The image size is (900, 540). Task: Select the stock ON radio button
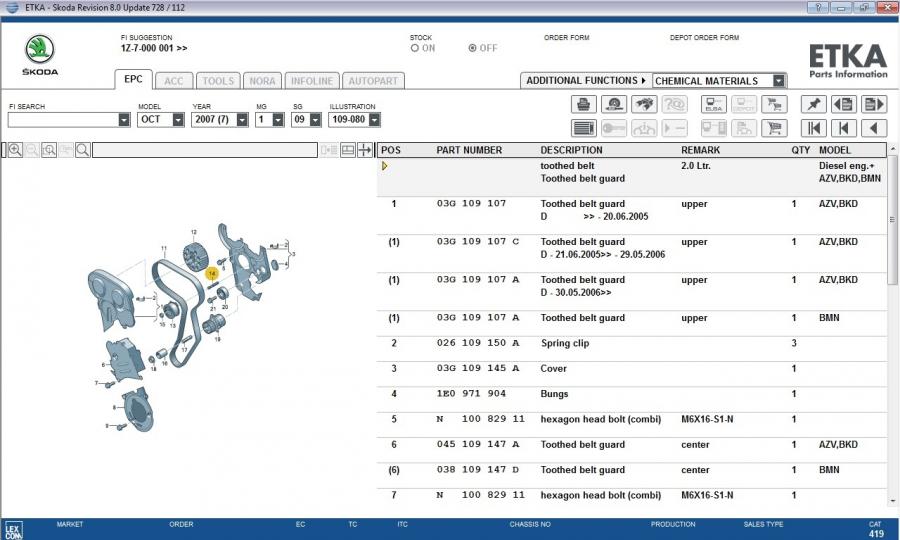[x=415, y=48]
